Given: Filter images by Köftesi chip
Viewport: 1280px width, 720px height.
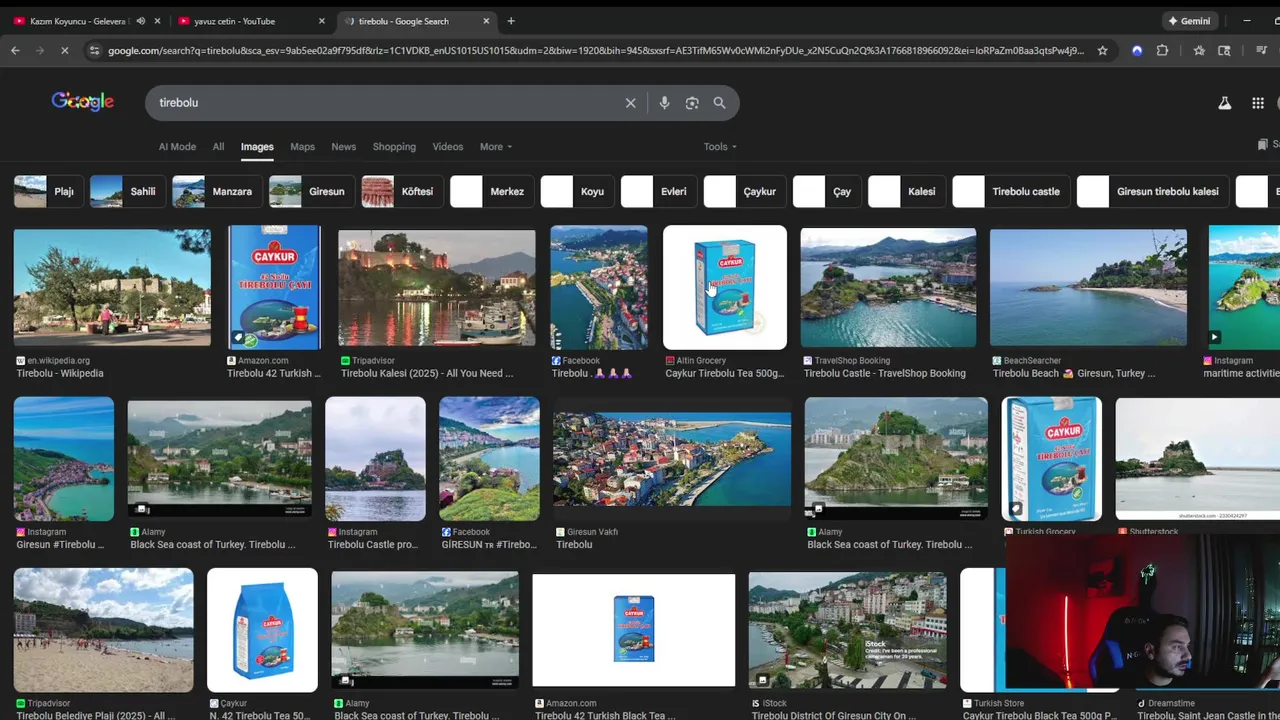Looking at the screenshot, I should [400, 191].
